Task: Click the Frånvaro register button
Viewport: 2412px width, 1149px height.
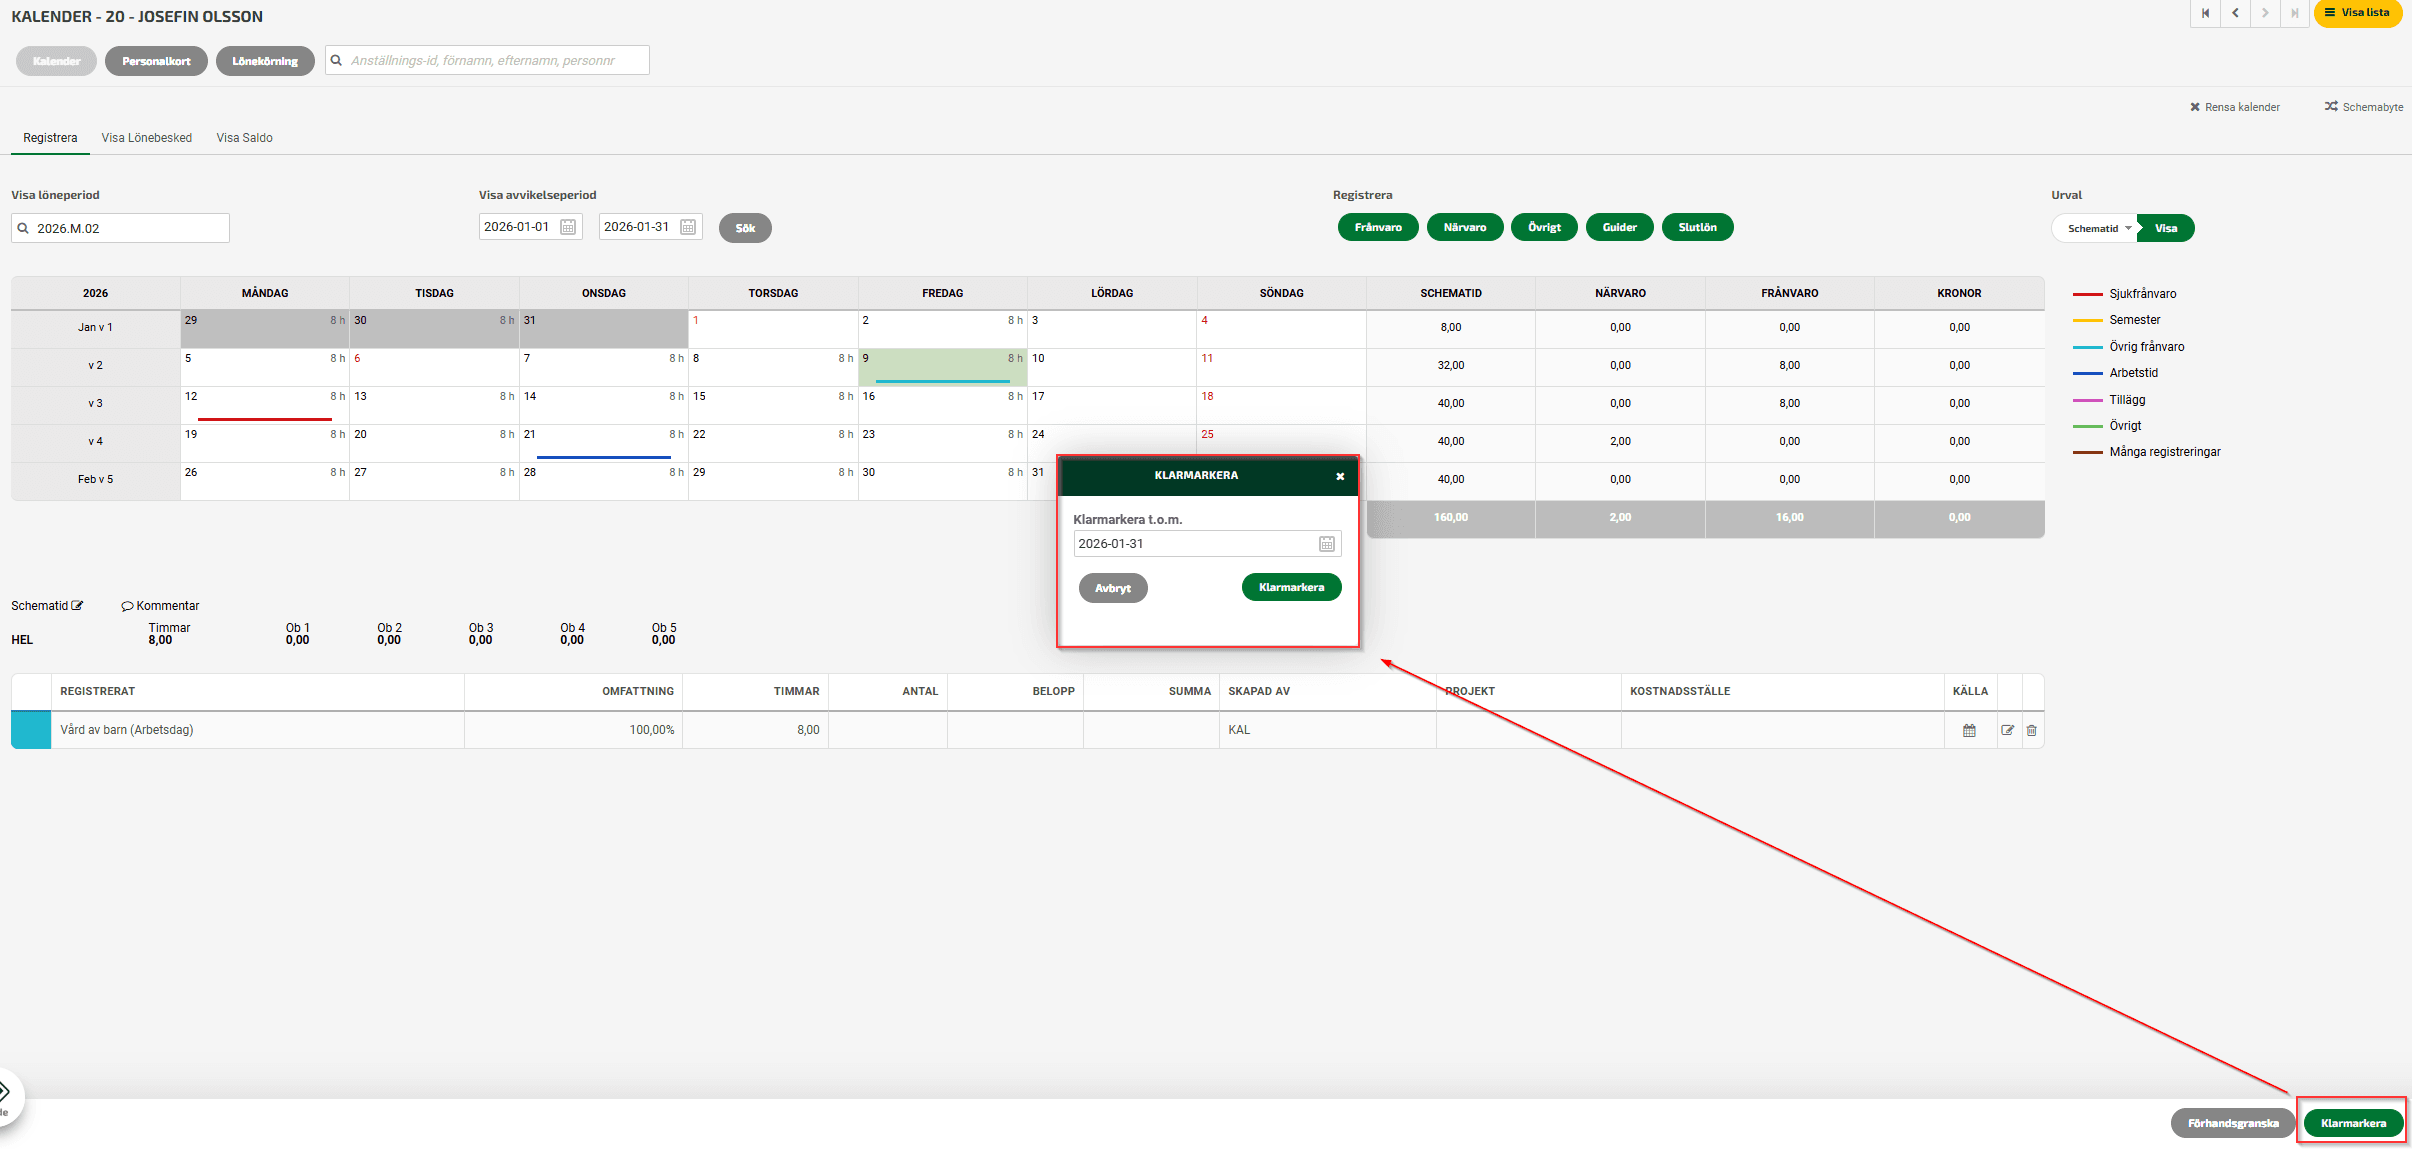Action: coord(1377,228)
